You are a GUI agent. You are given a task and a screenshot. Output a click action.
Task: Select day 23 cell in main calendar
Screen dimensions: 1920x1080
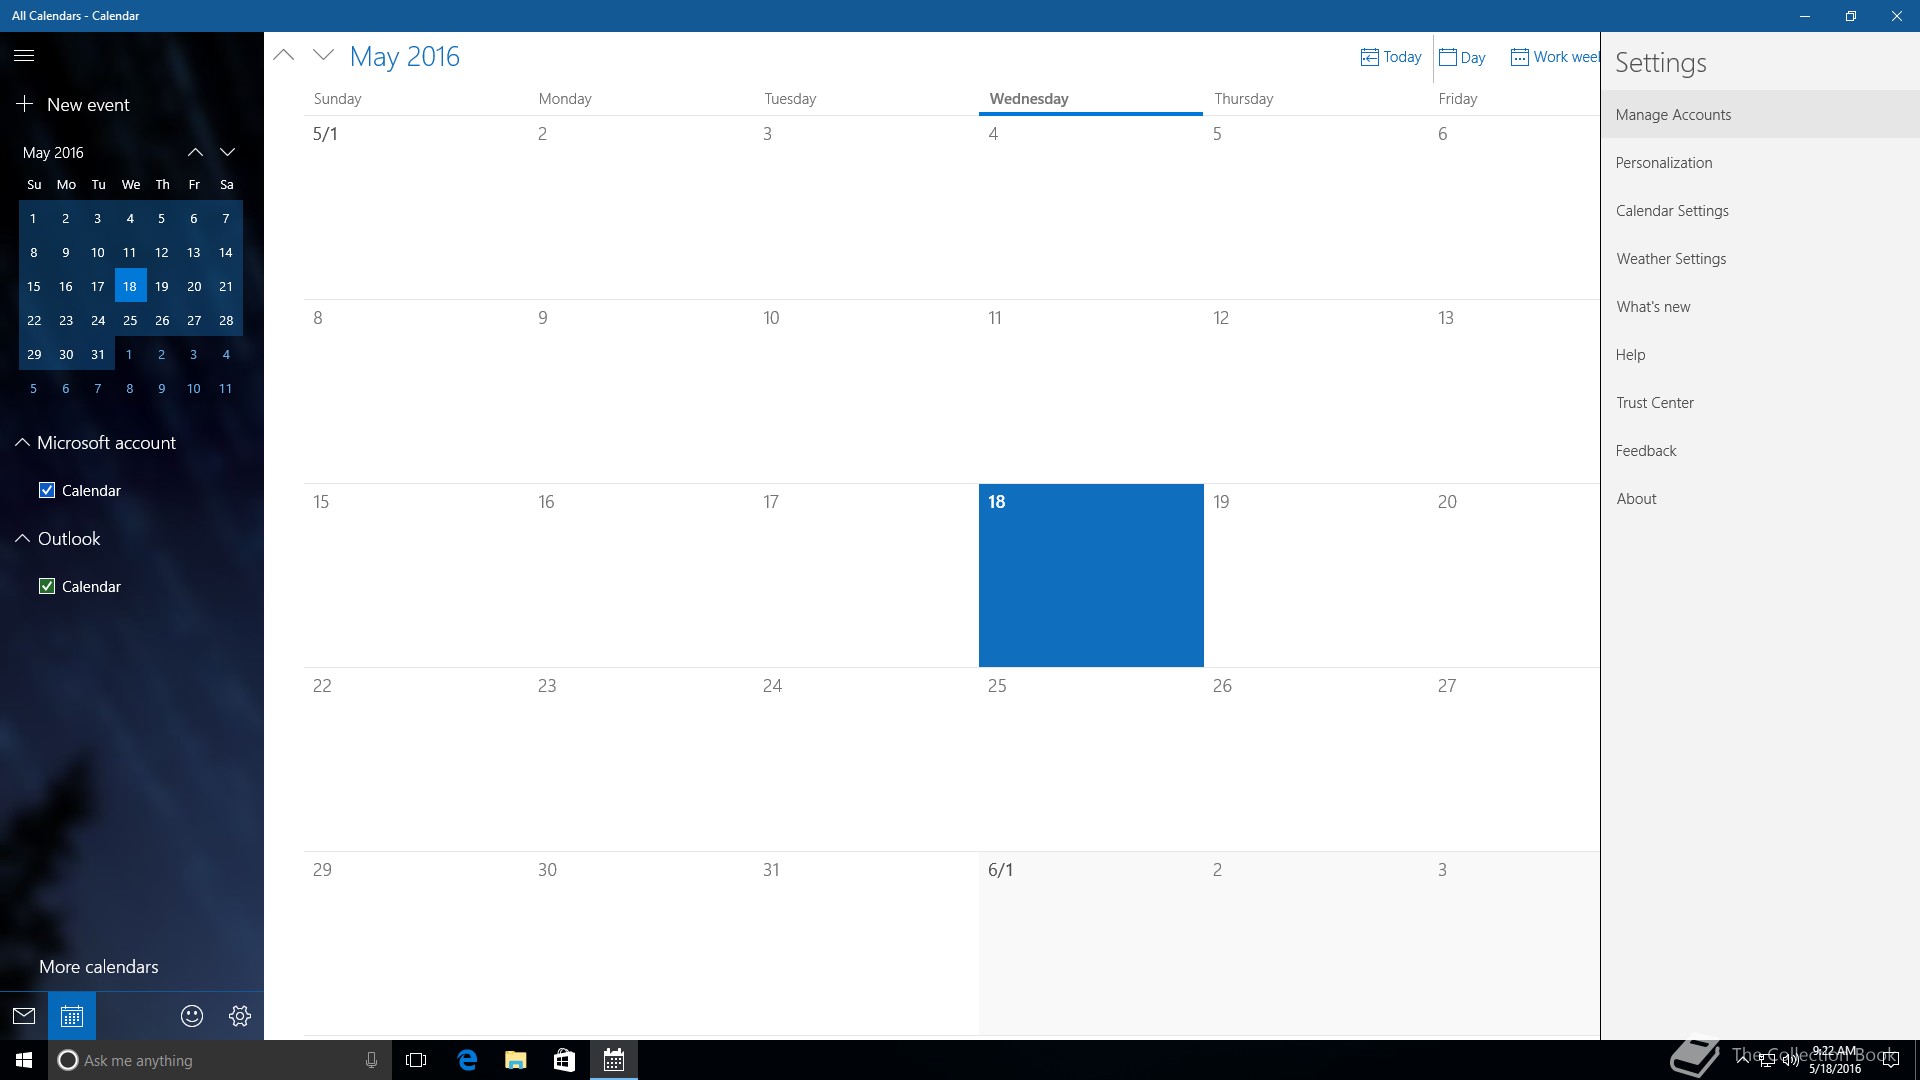(x=641, y=759)
